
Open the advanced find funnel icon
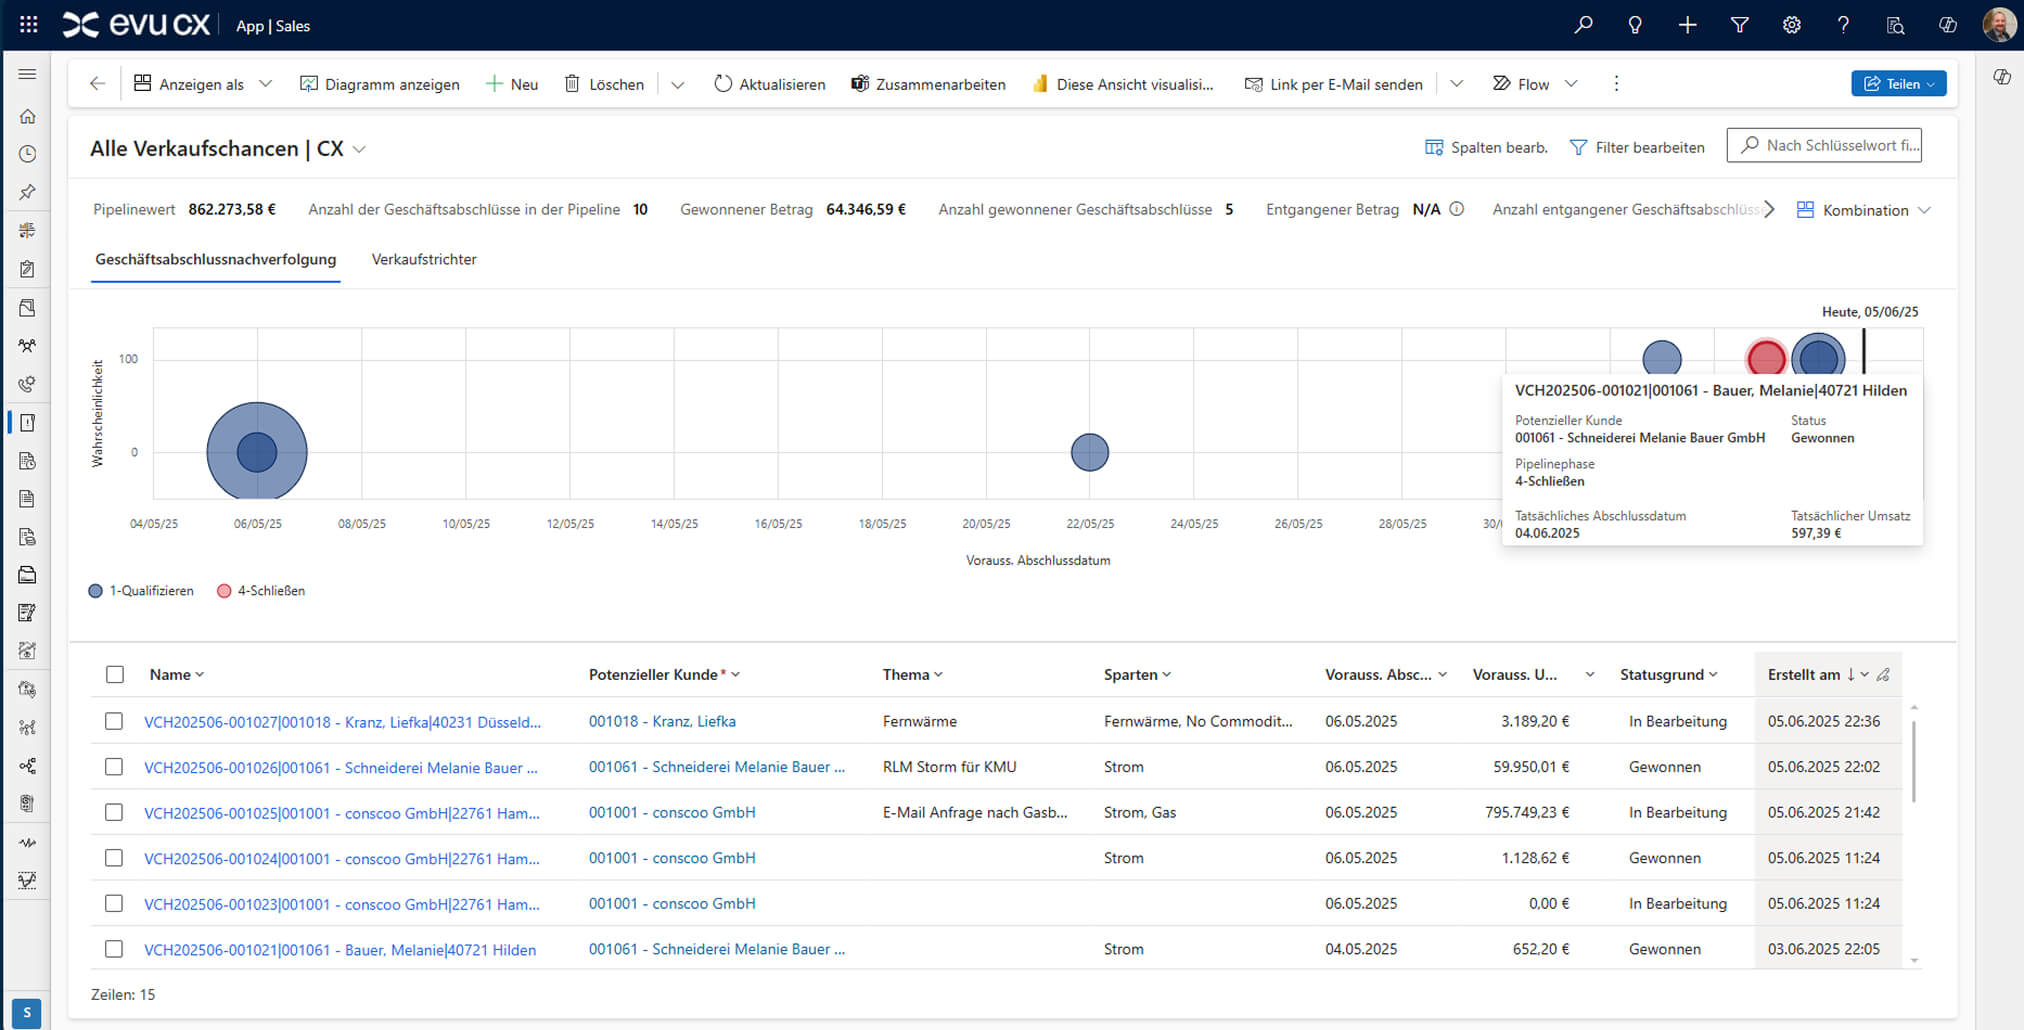1739,25
